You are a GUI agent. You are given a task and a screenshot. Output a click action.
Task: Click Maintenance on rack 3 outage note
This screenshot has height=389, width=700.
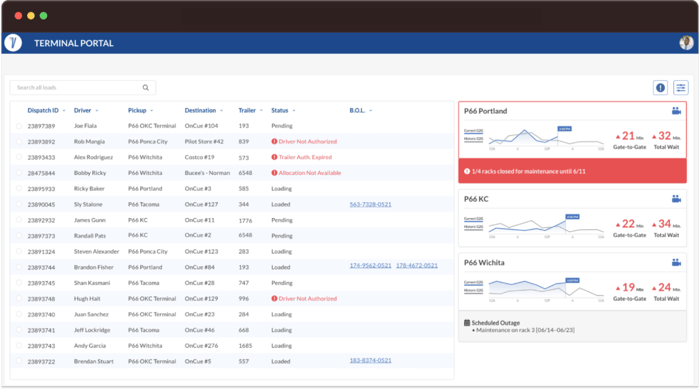[525, 330]
